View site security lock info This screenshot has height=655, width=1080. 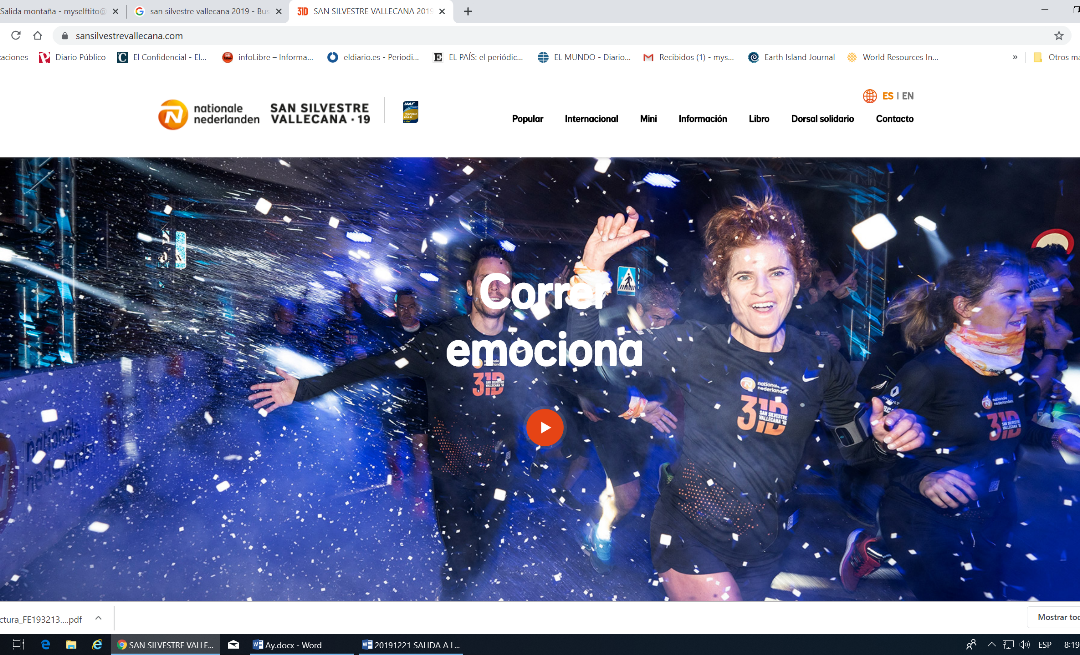(x=65, y=36)
